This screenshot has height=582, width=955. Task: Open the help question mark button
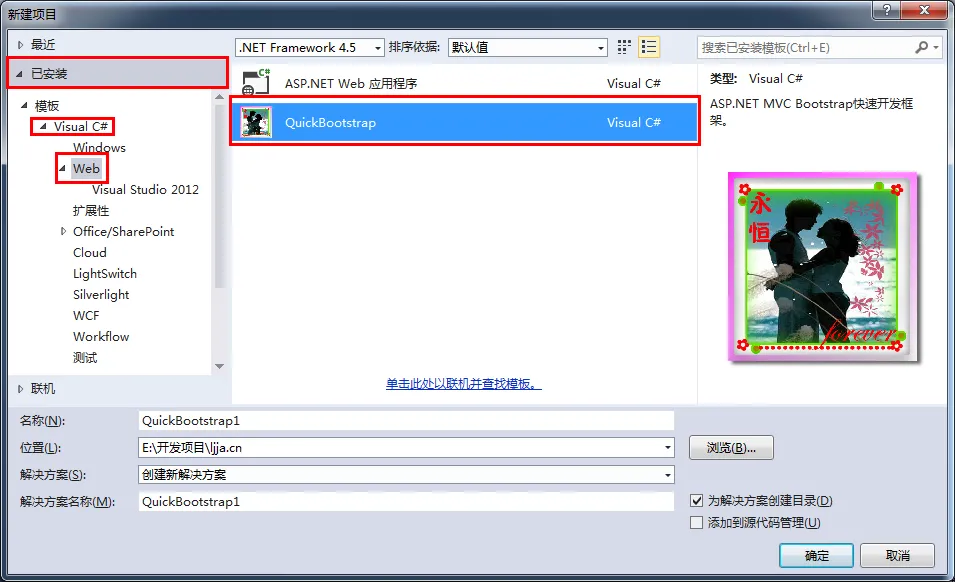tap(887, 10)
